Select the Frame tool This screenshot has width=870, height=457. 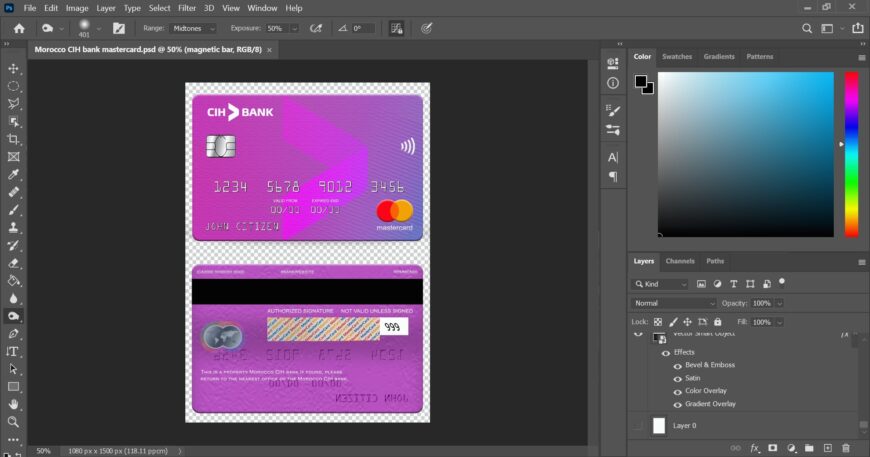click(13, 157)
